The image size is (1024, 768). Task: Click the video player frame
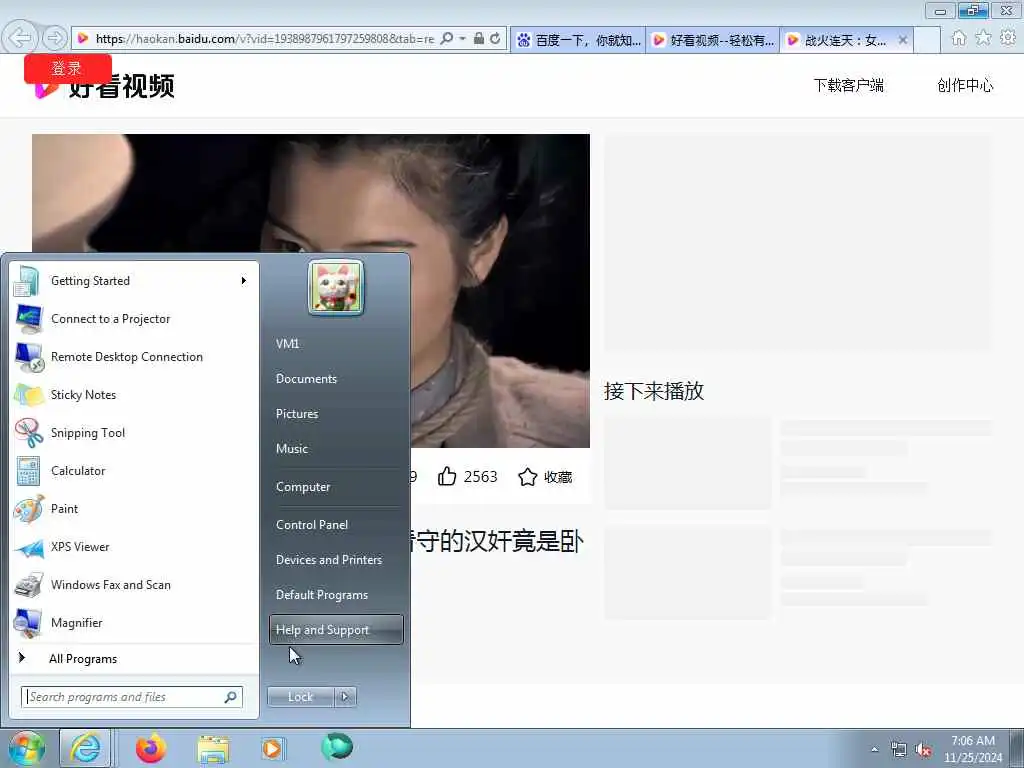click(311, 291)
